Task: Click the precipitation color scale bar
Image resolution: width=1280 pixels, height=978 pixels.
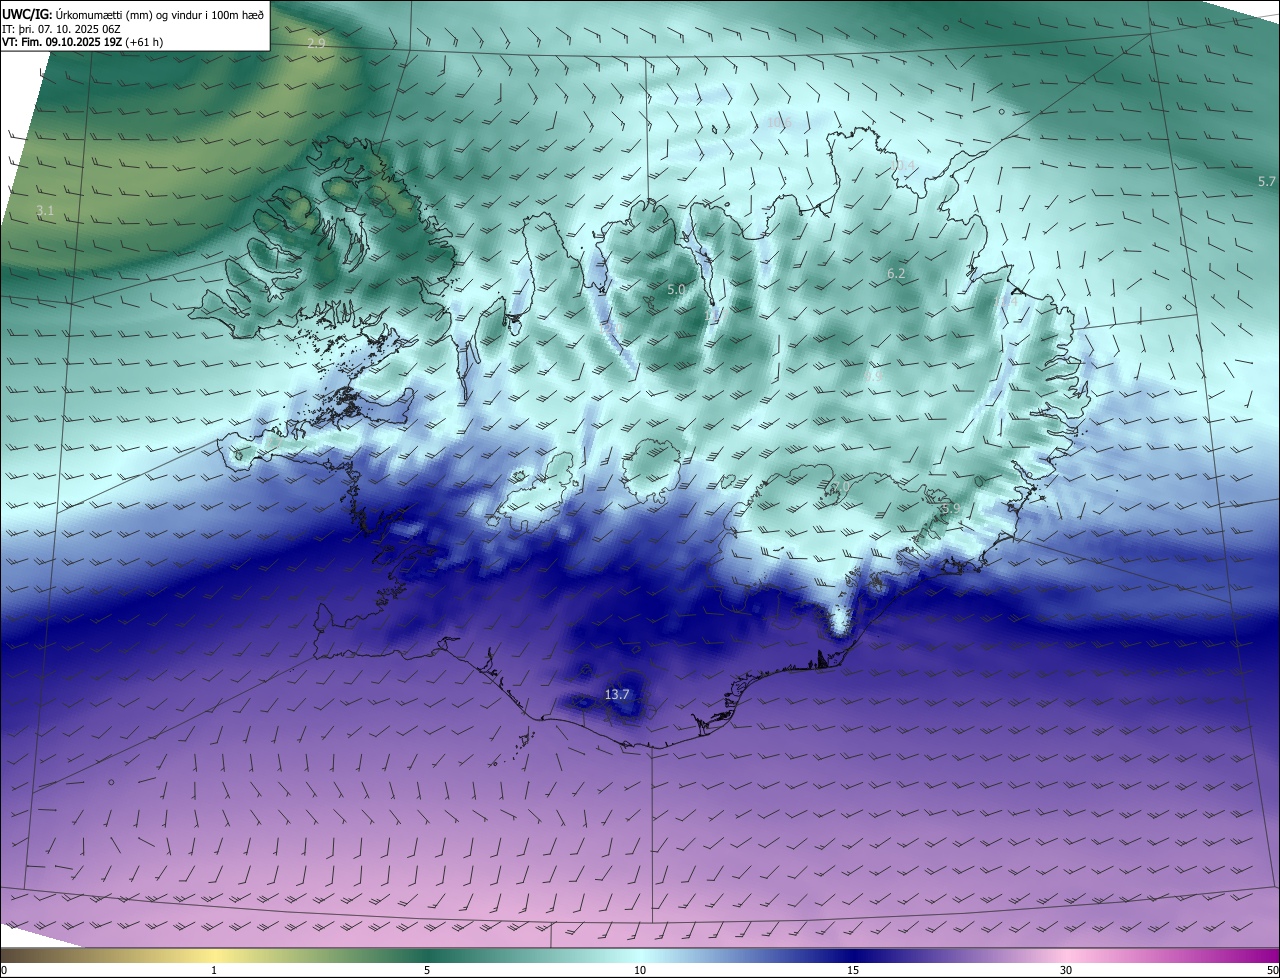Action: (640, 955)
